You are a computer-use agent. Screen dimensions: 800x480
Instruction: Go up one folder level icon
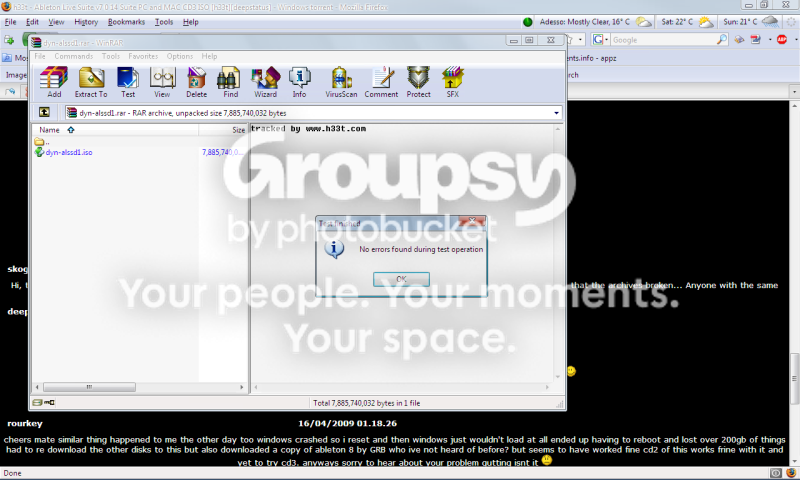click(44, 112)
